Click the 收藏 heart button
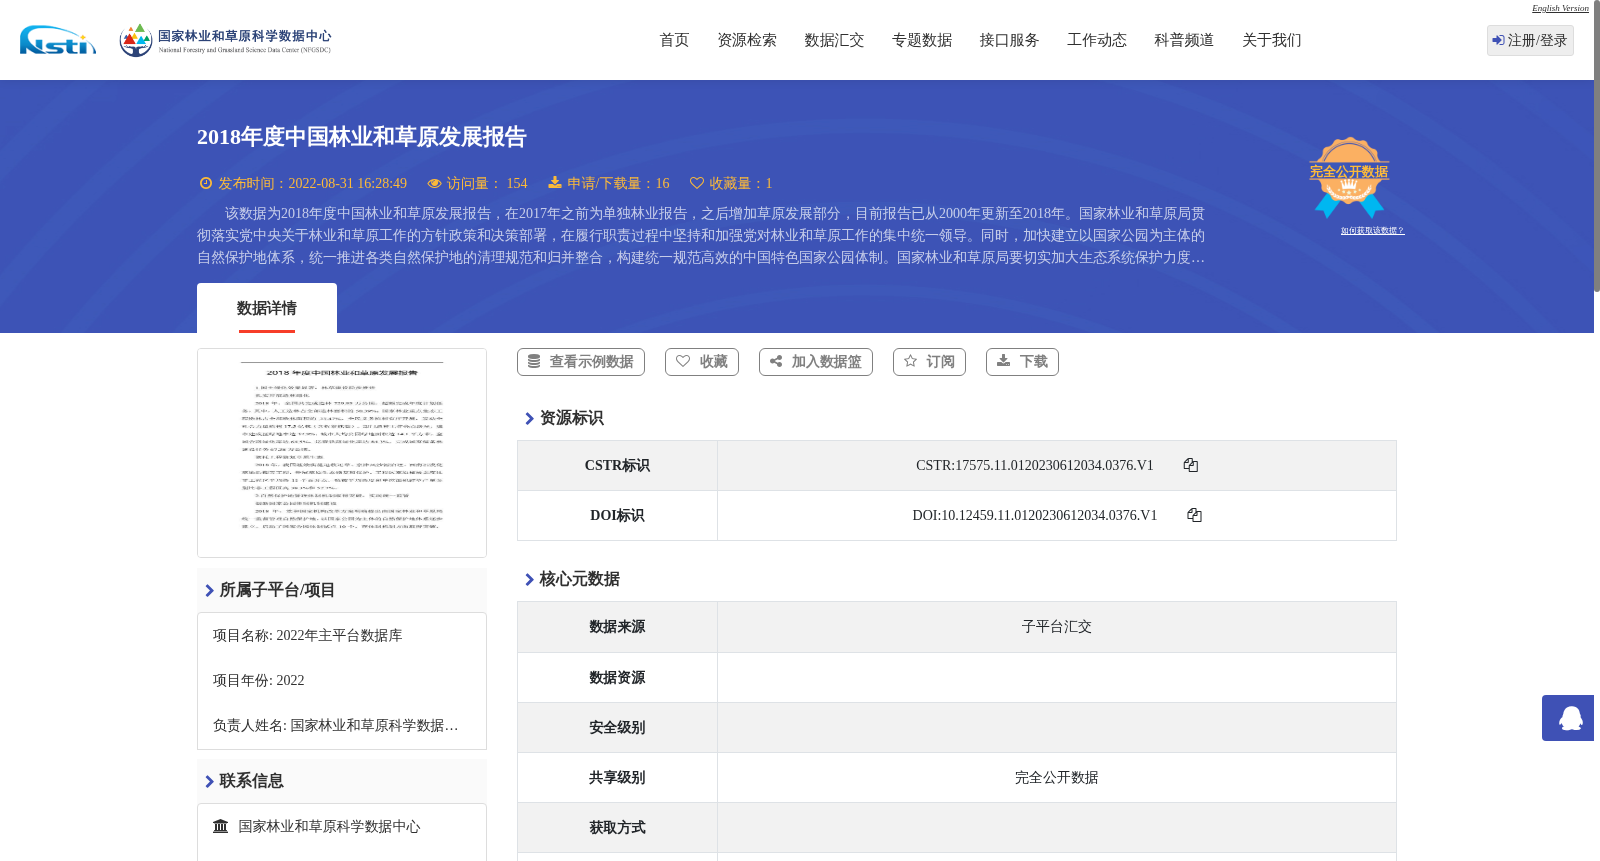This screenshot has height=861, width=1600. [702, 362]
